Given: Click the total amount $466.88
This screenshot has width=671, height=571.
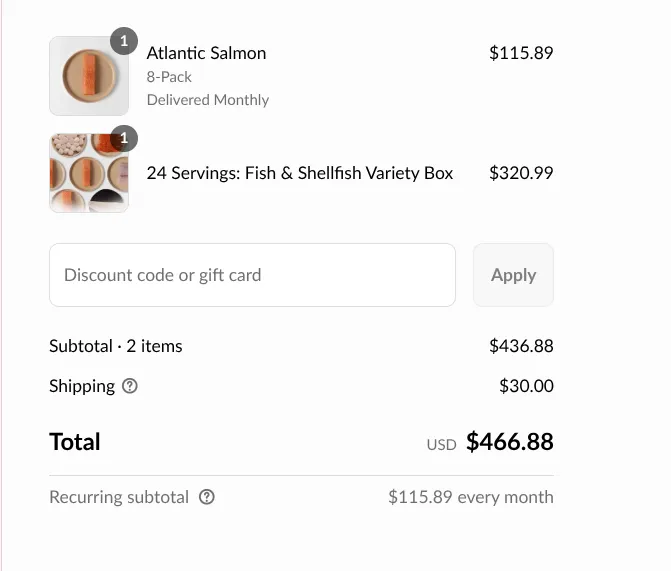Looking at the screenshot, I should (509, 442).
